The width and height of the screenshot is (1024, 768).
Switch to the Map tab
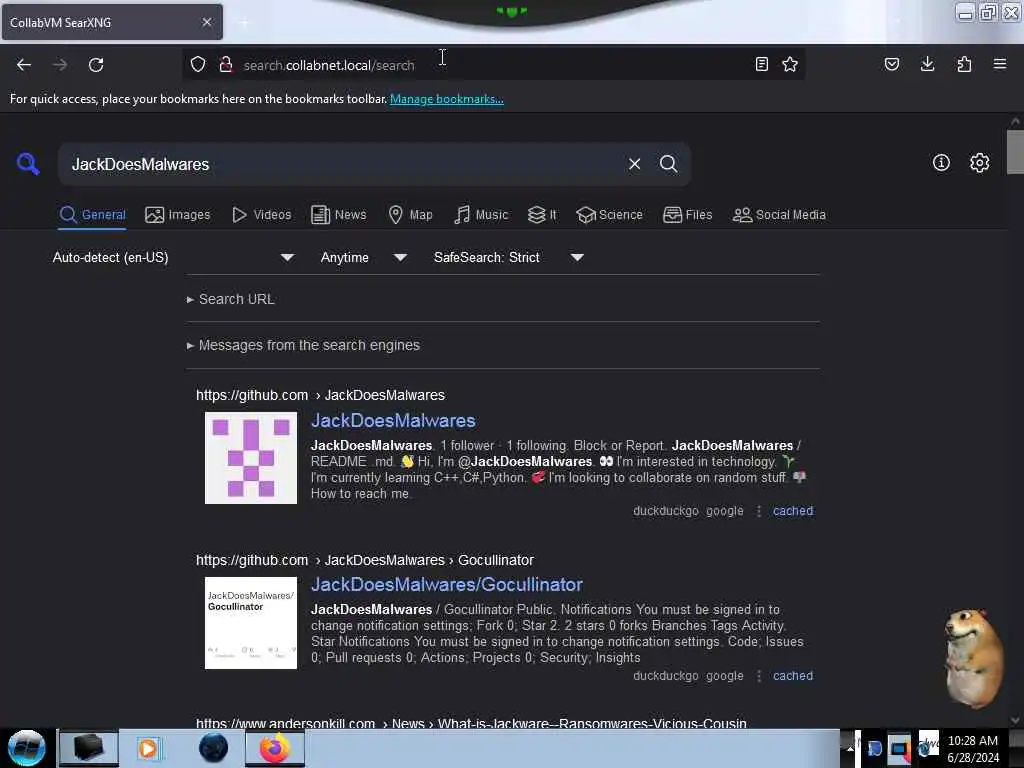coord(410,215)
